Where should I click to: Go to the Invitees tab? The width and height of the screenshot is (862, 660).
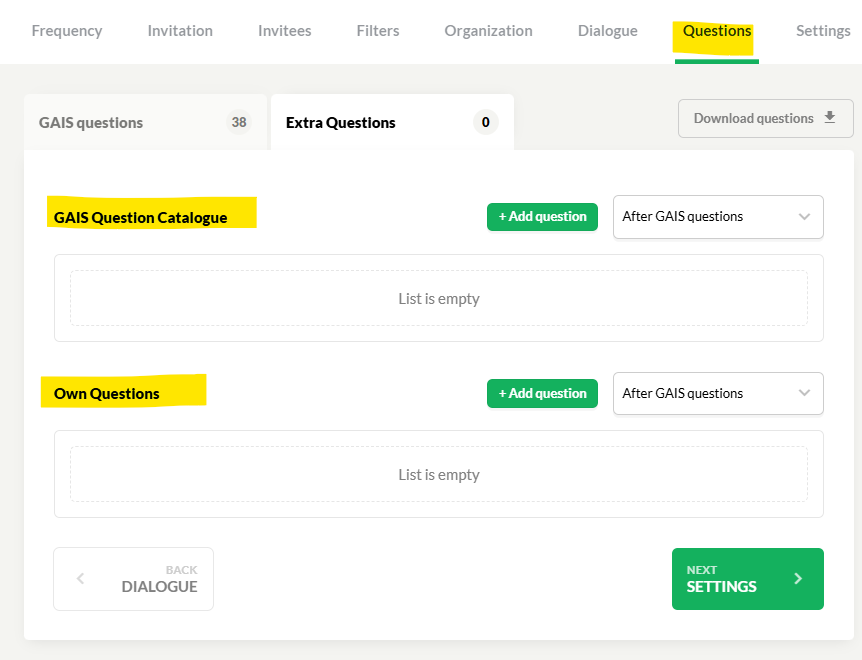click(x=284, y=31)
